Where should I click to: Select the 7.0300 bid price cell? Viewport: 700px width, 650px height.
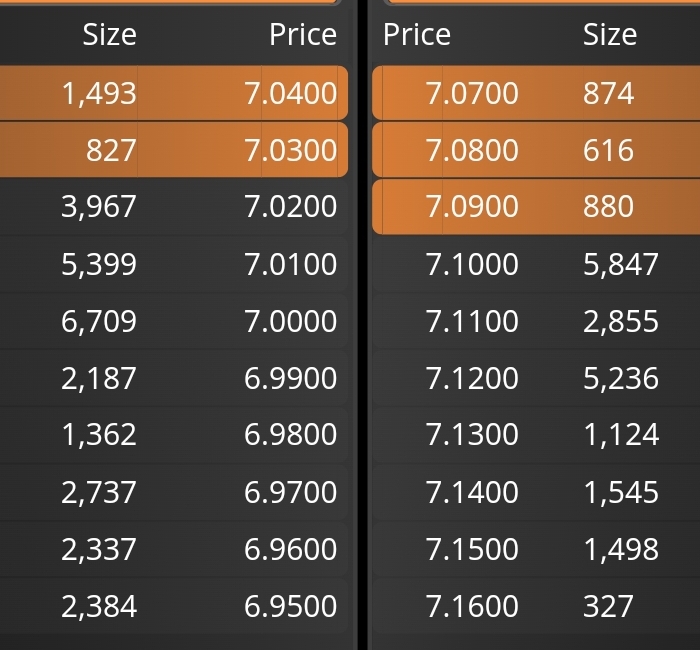291,150
